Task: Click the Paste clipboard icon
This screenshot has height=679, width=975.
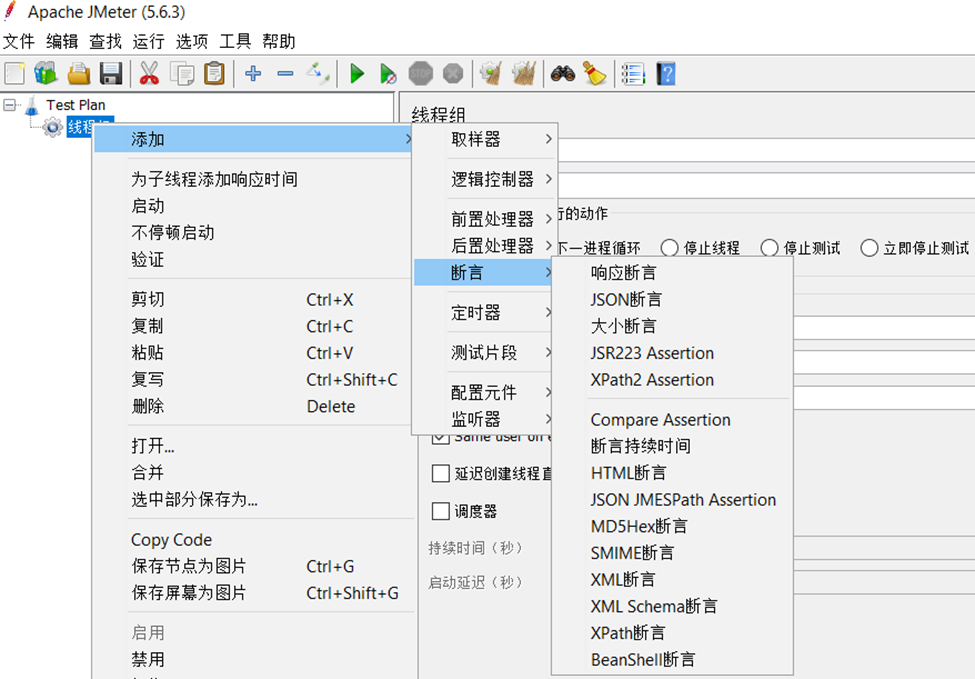Action: [215, 73]
